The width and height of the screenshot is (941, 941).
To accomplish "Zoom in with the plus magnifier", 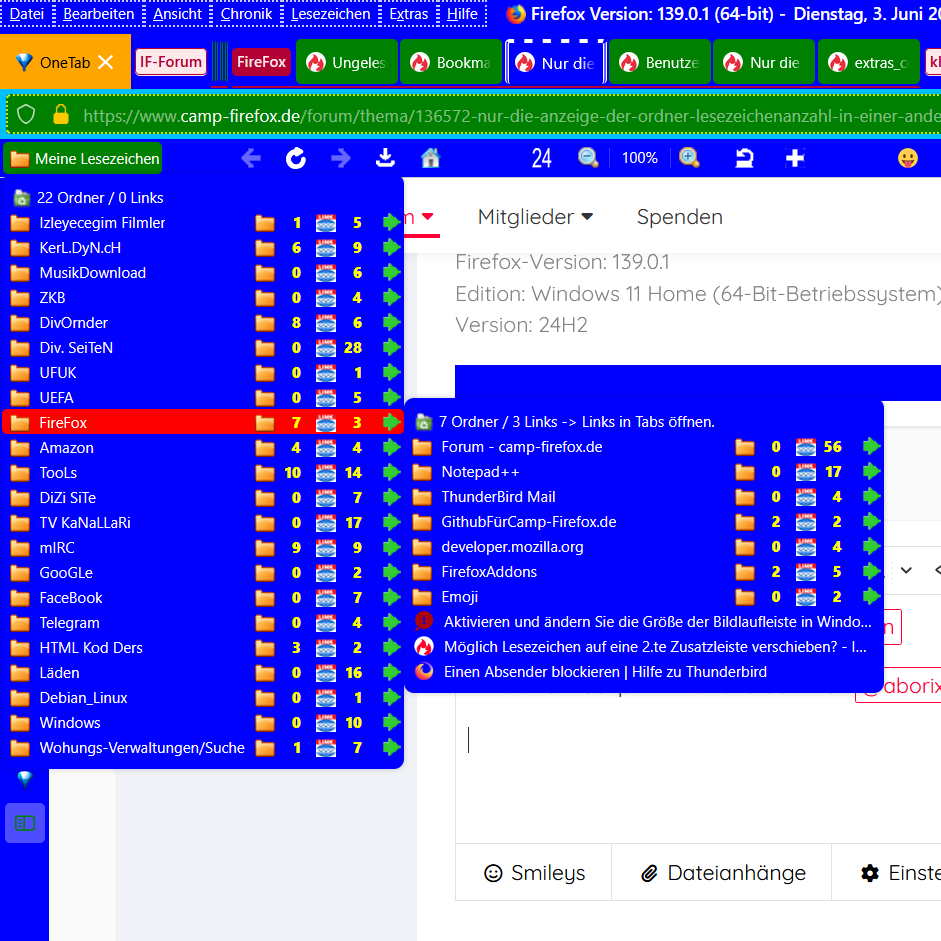I will pyautogui.click(x=689, y=158).
